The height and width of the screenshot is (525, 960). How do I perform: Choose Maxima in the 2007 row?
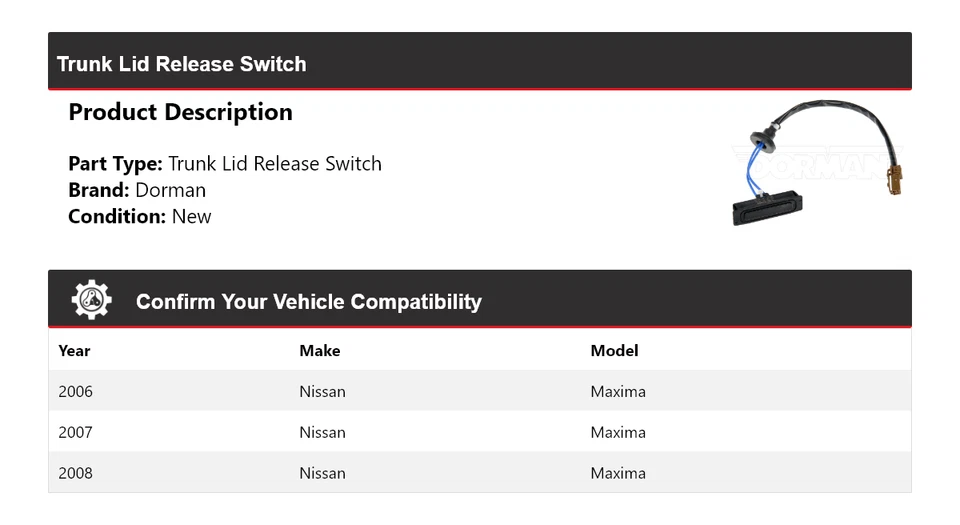click(x=618, y=433)
